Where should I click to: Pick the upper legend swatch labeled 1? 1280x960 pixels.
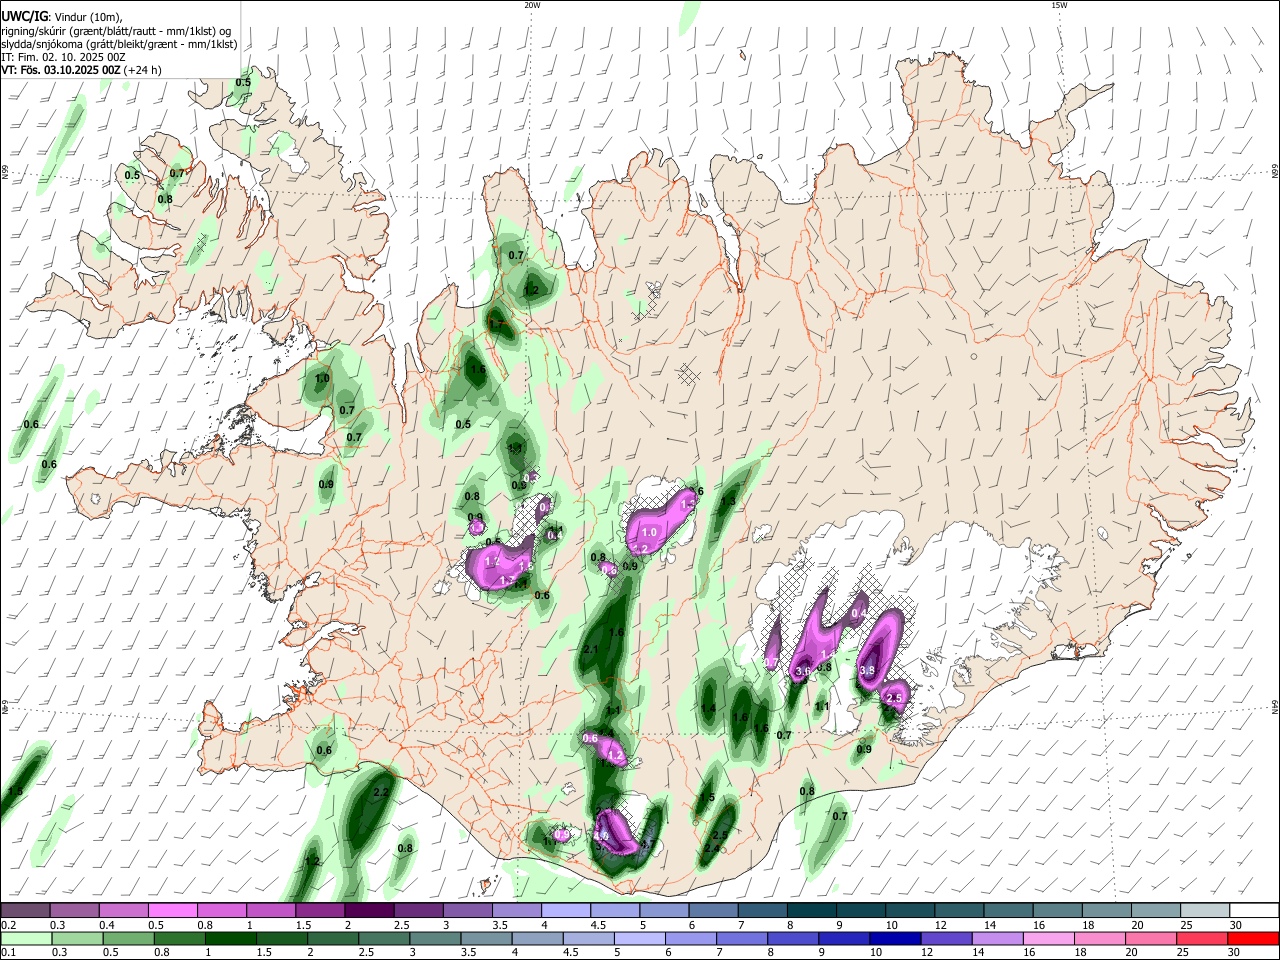272,910
